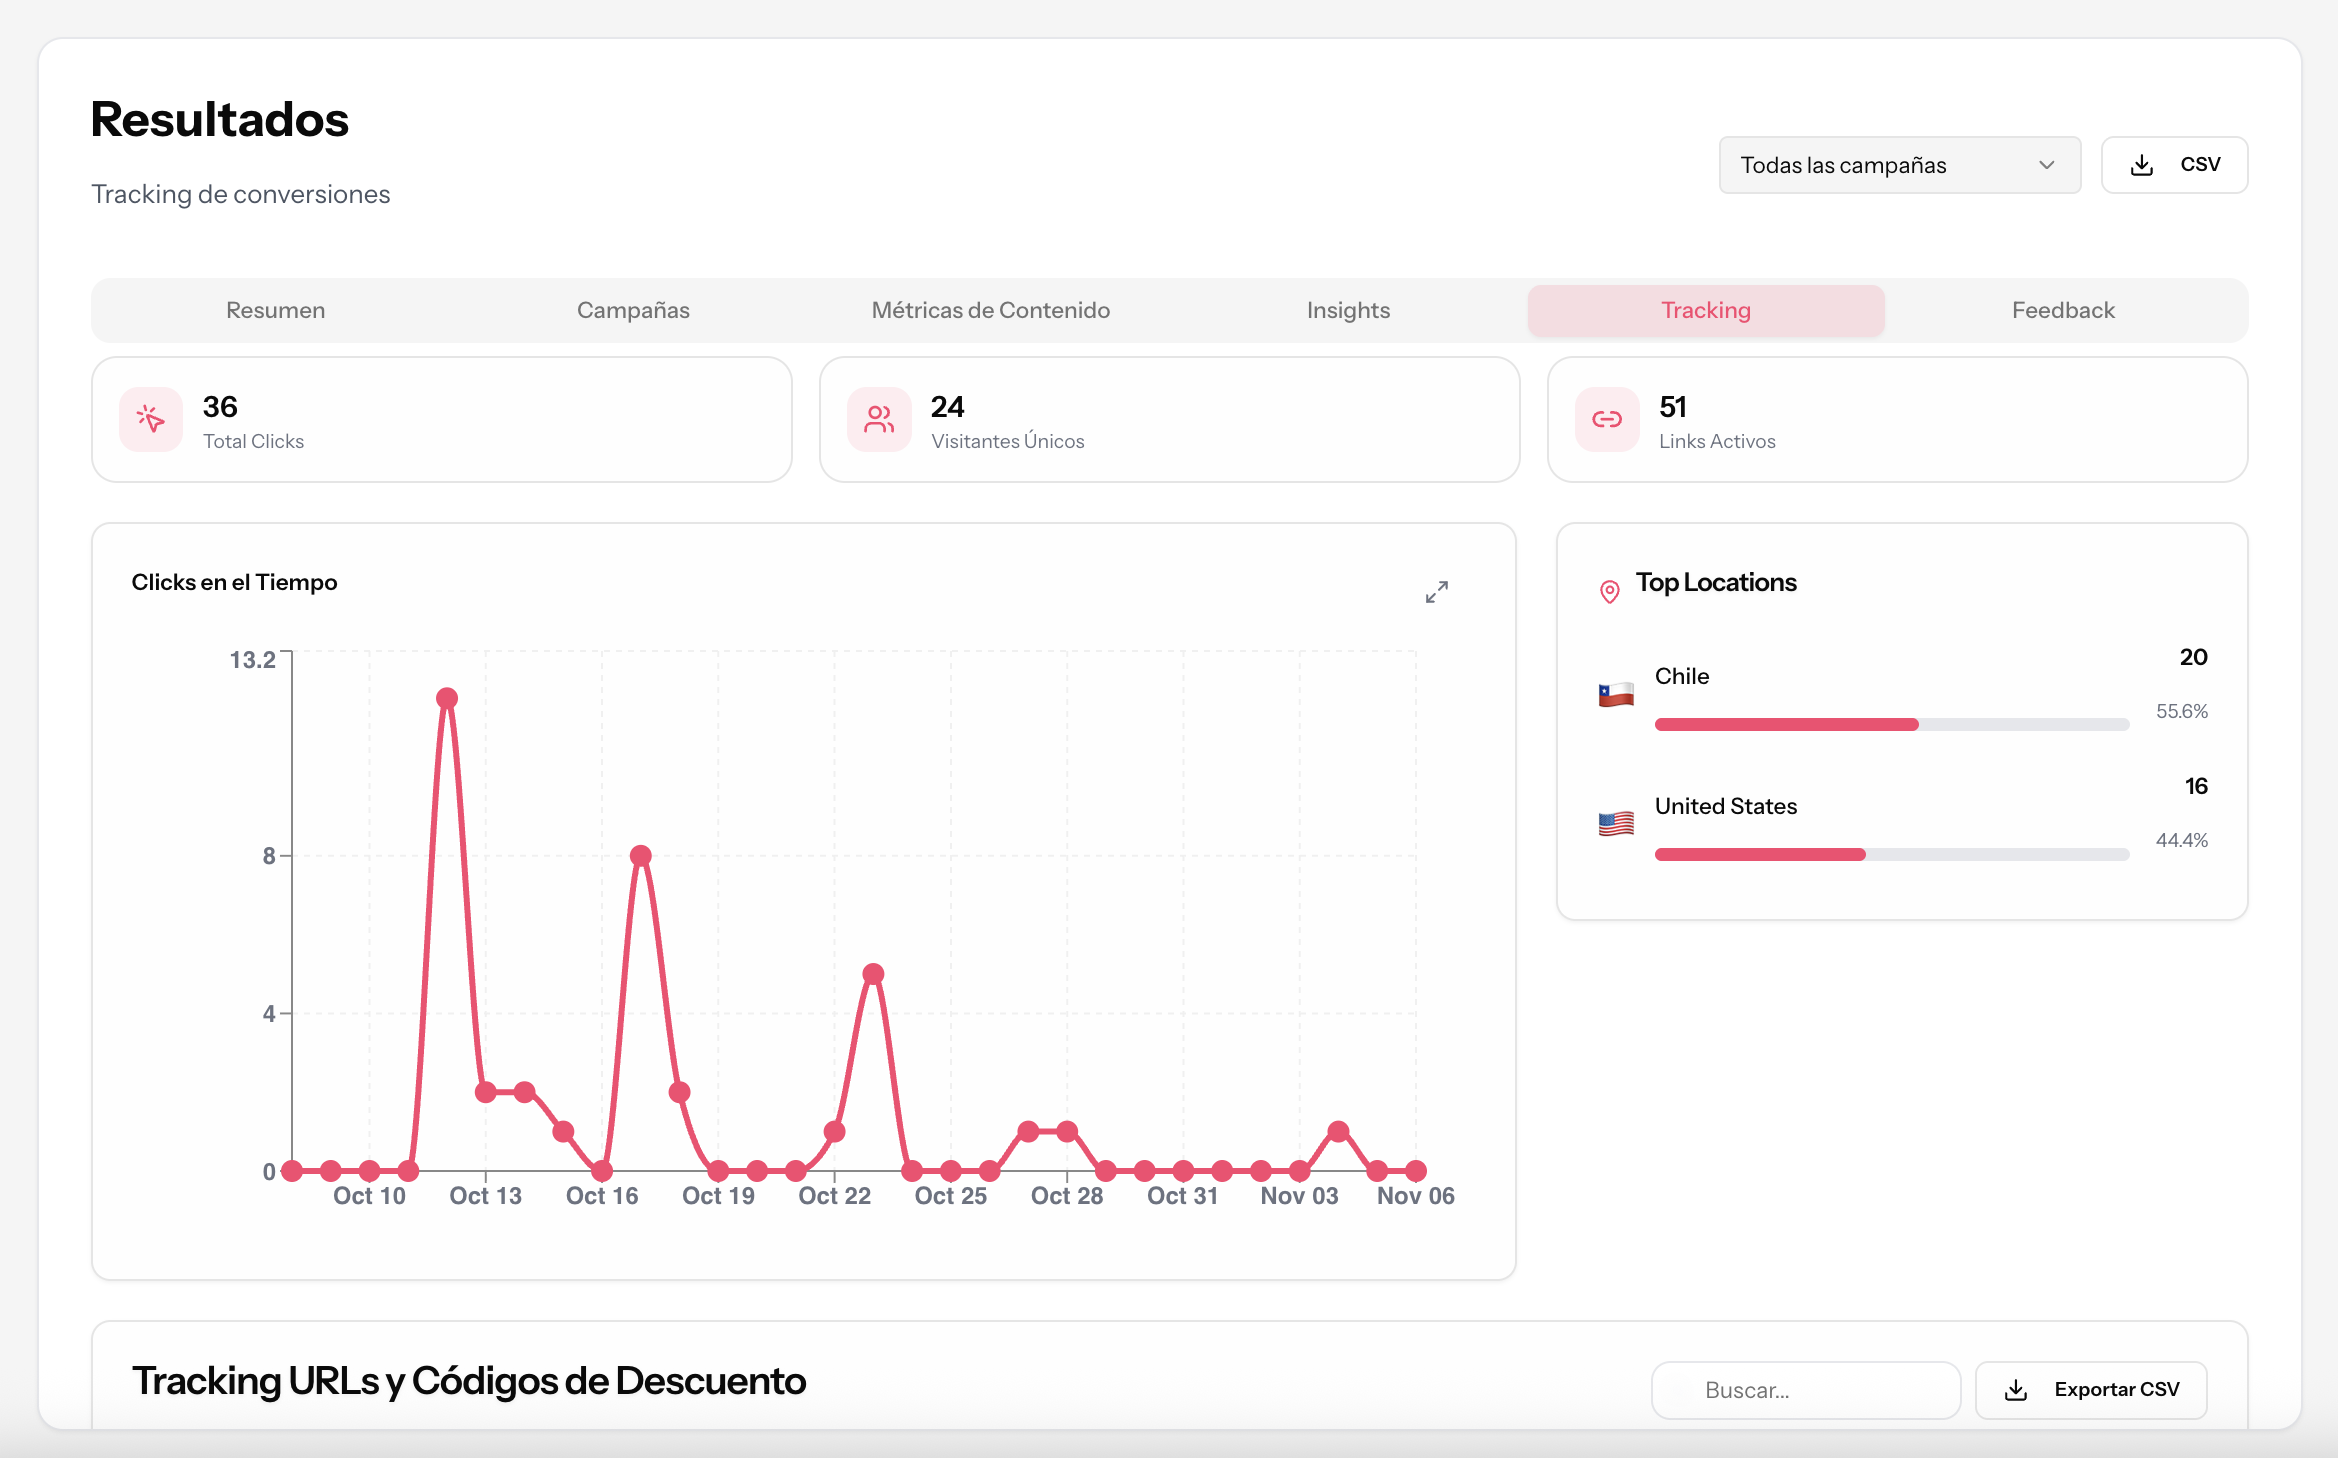Viewport: 2338px width, 1458px height.
Task: Click the Visitantes Únicos users icon
Action: click(x=879, y=419)
